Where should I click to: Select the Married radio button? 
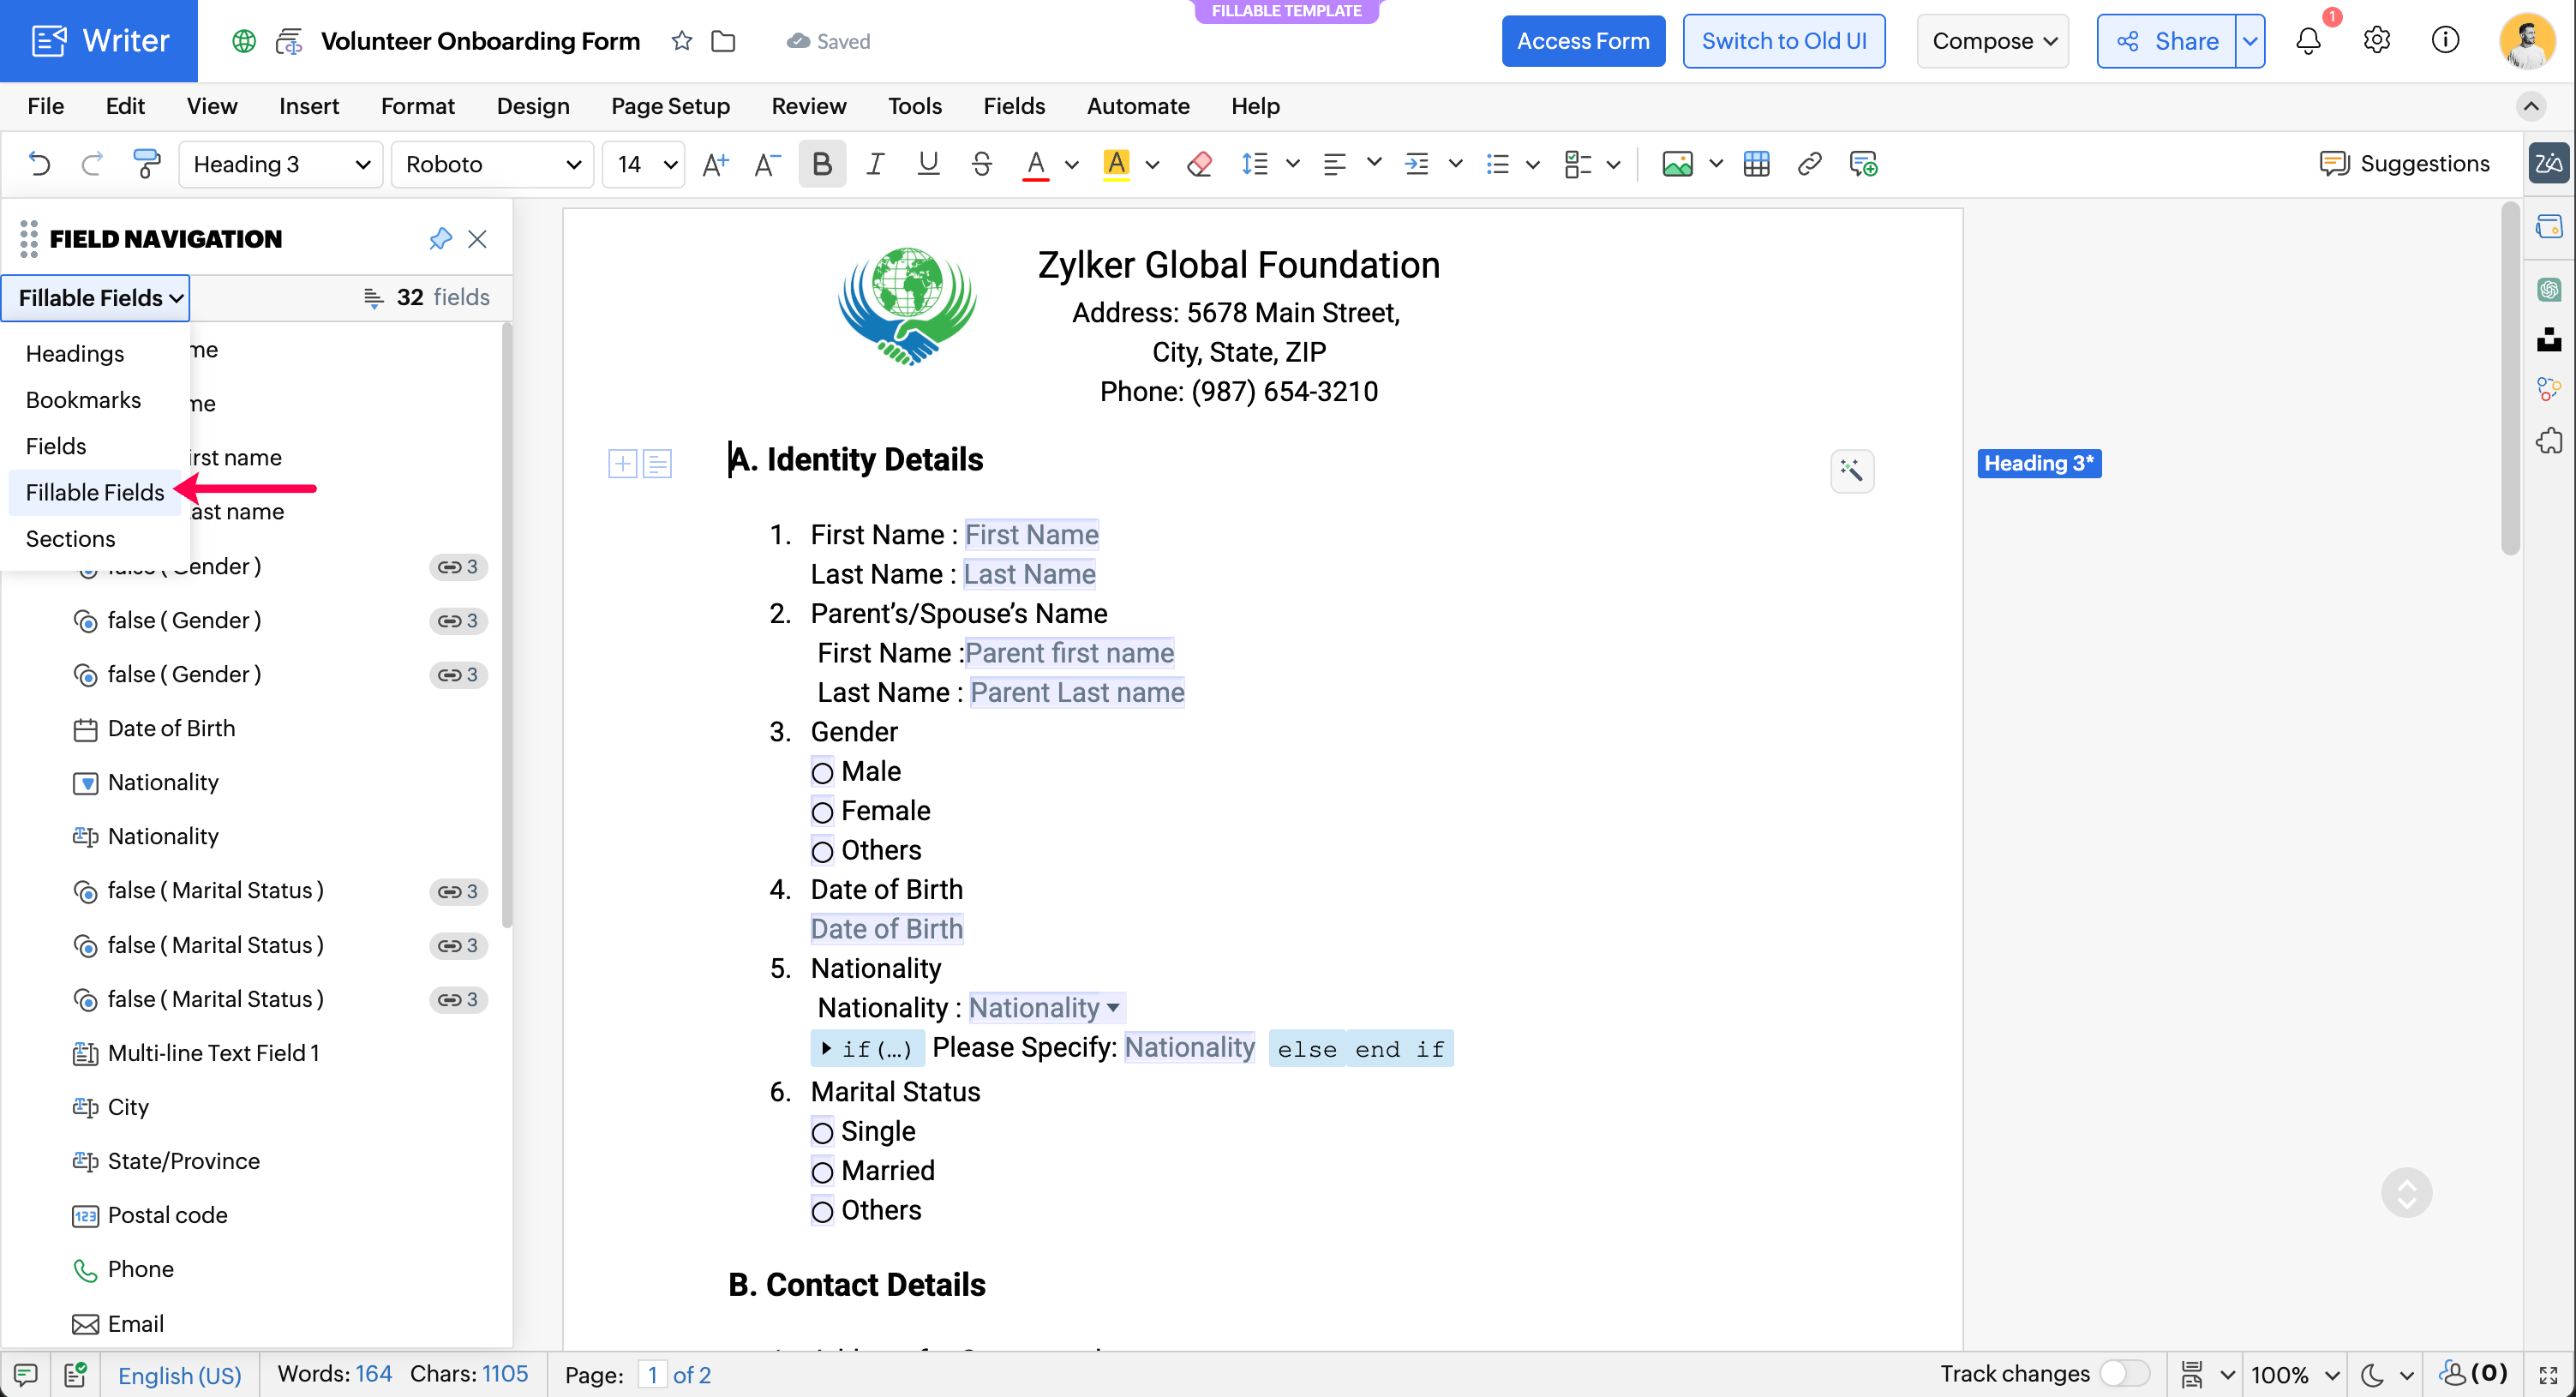point(822,1172)
